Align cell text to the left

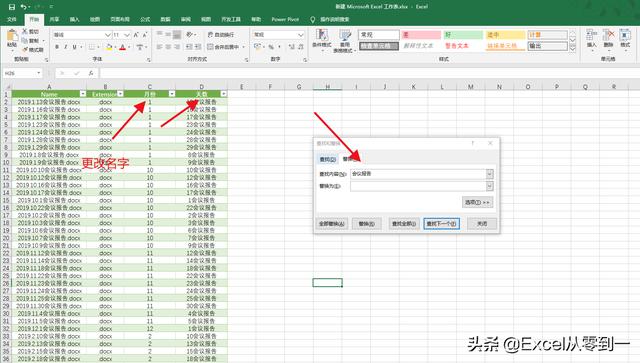click(160, 47)
